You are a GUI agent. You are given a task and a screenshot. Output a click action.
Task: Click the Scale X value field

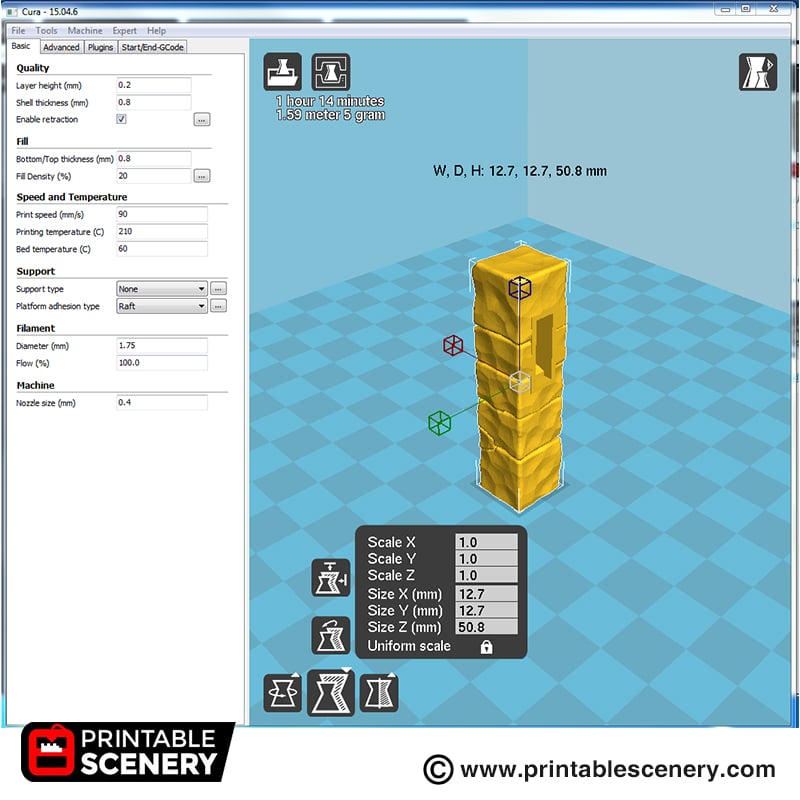tap(486, 542)
